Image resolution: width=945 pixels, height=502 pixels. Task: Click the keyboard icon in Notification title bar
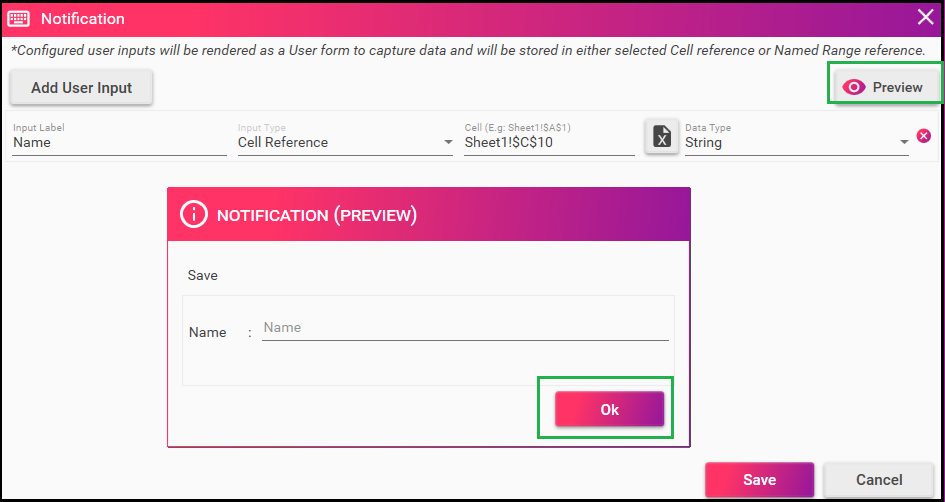(19, 19)
